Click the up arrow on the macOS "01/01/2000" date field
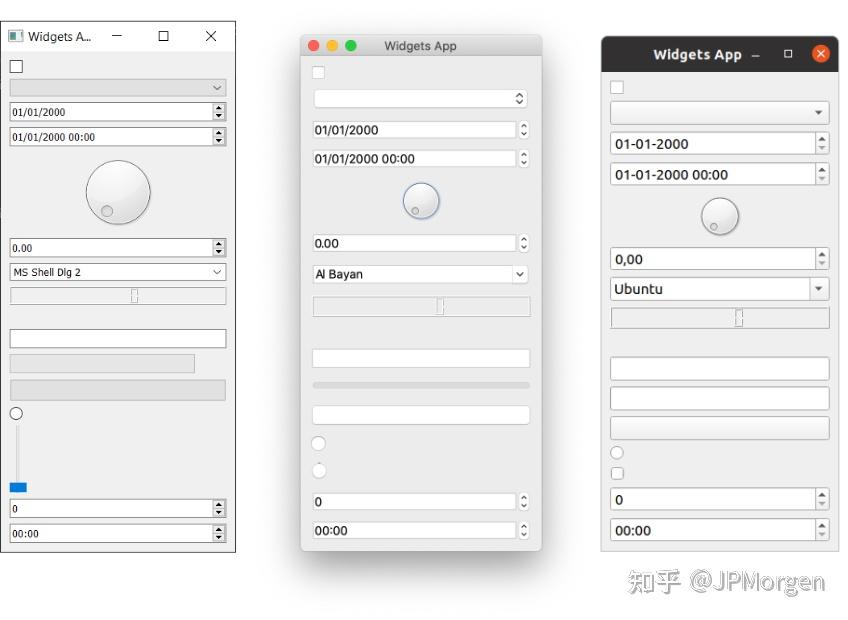This screenshot has height=620, width=848. click(x=524, y=125)
